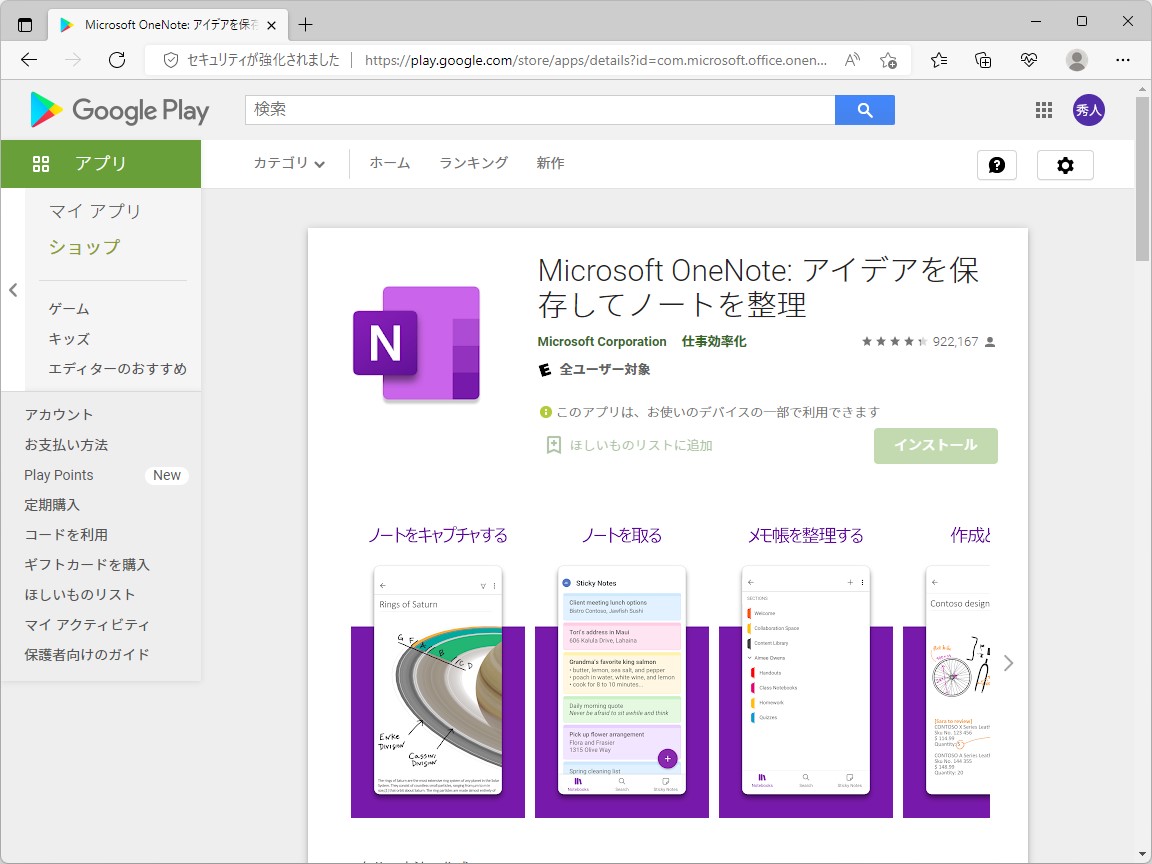Open ほしいものリスト in sidebar
This screenshot has height=864, width=1152.
point(79,595)
